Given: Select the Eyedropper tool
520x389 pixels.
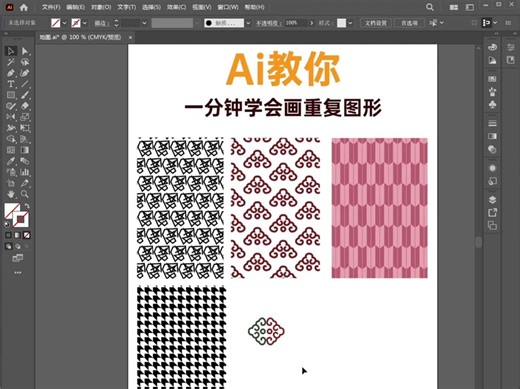Looking at the screenshot, I should (11, 161).
